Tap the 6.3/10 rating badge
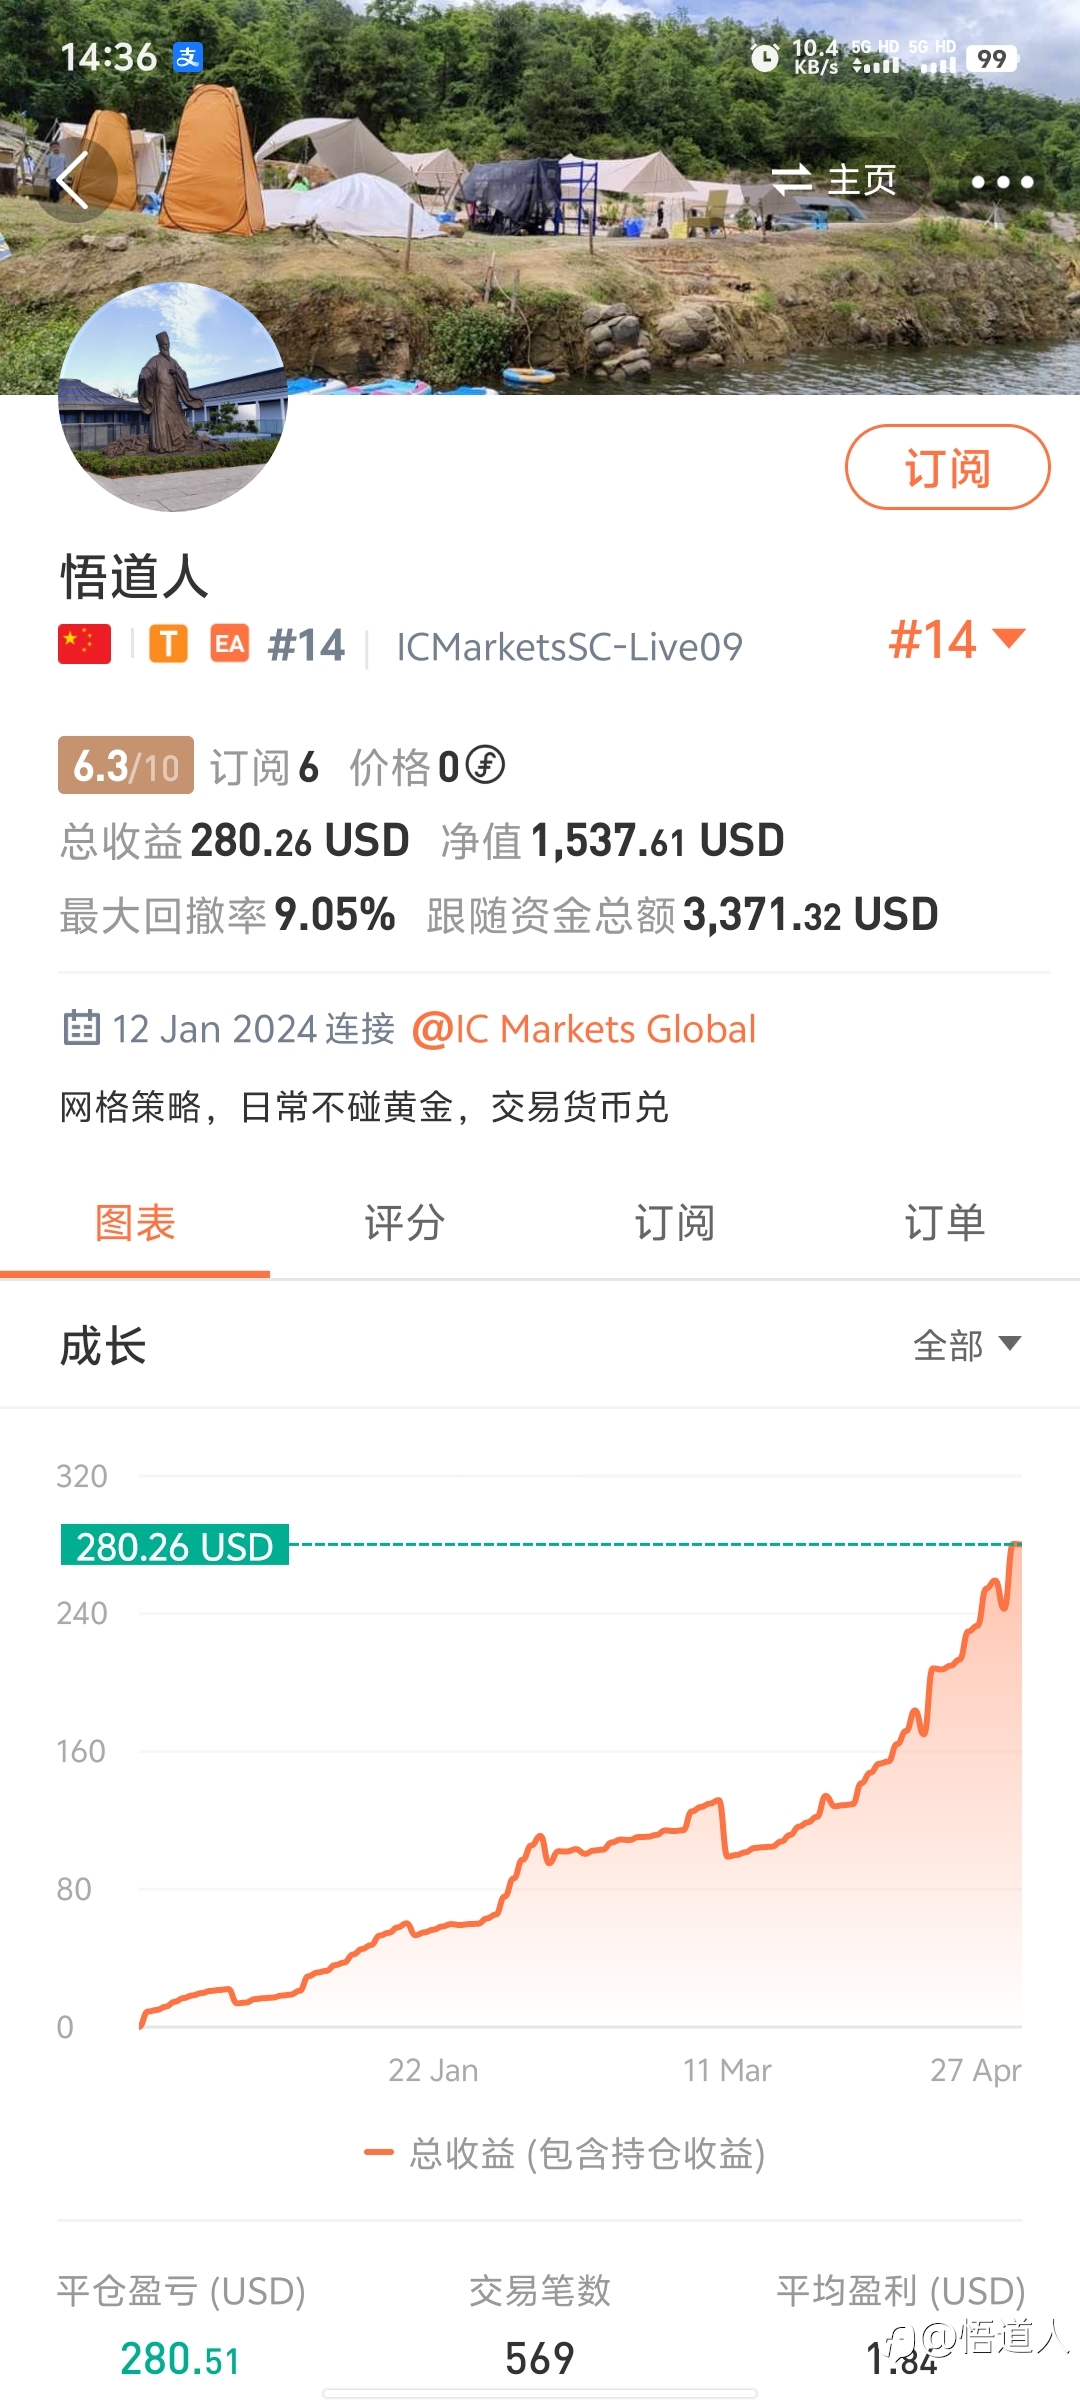 (126, 766)
